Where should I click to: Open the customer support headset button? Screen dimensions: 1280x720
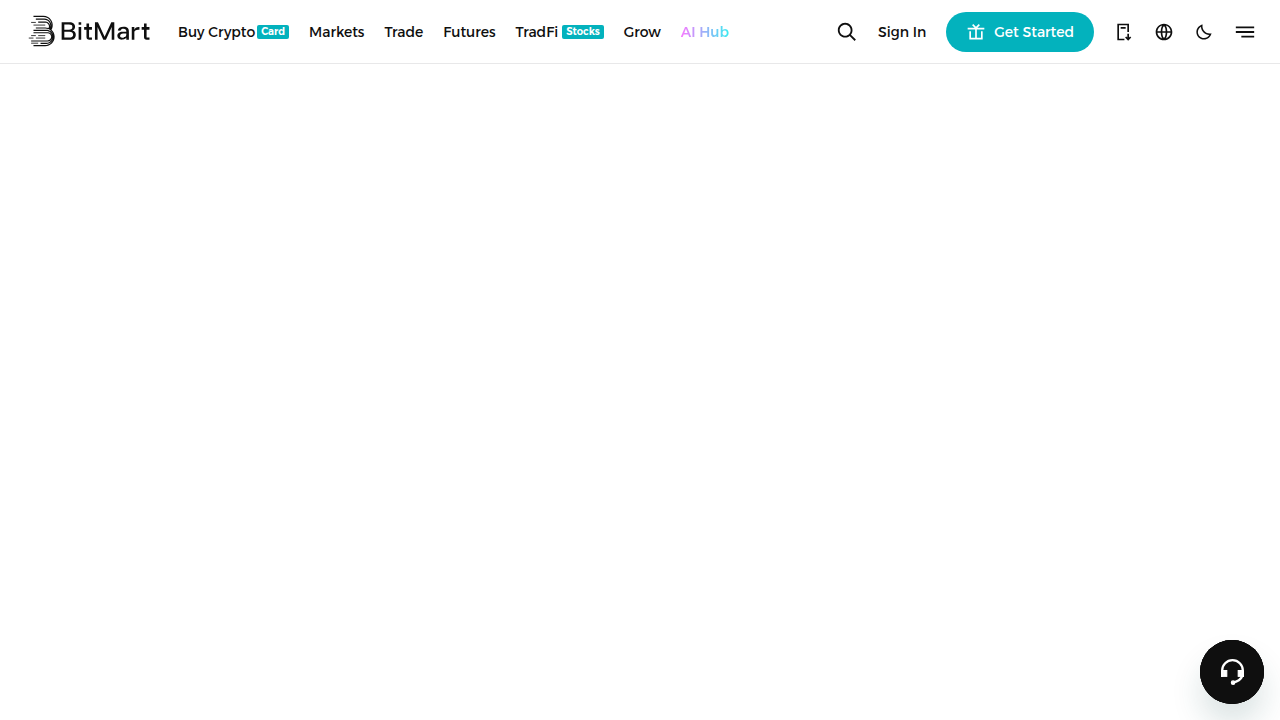point(1232,672)
